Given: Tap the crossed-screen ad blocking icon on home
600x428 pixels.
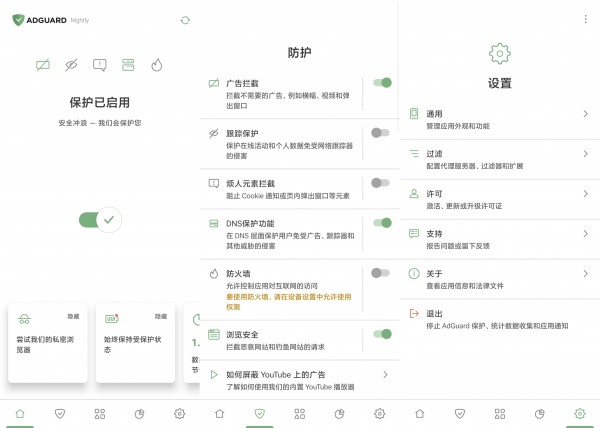Looking at the screenshot, I should pos(43,65).
